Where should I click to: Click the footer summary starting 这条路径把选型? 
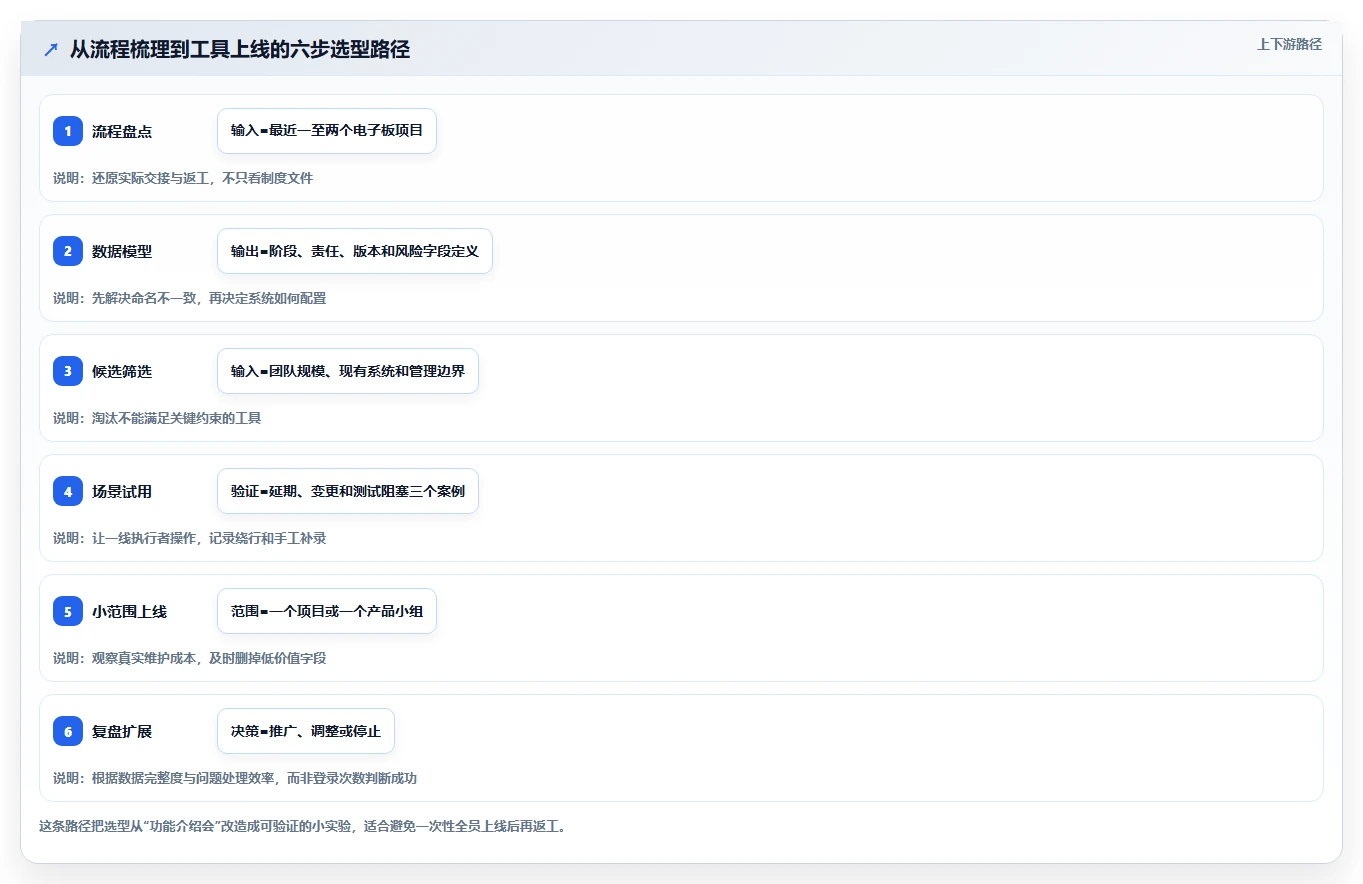(303, 826)
